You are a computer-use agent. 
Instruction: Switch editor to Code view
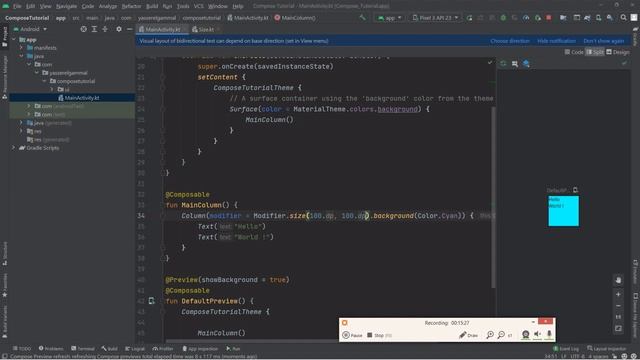[x=574, y=52]
